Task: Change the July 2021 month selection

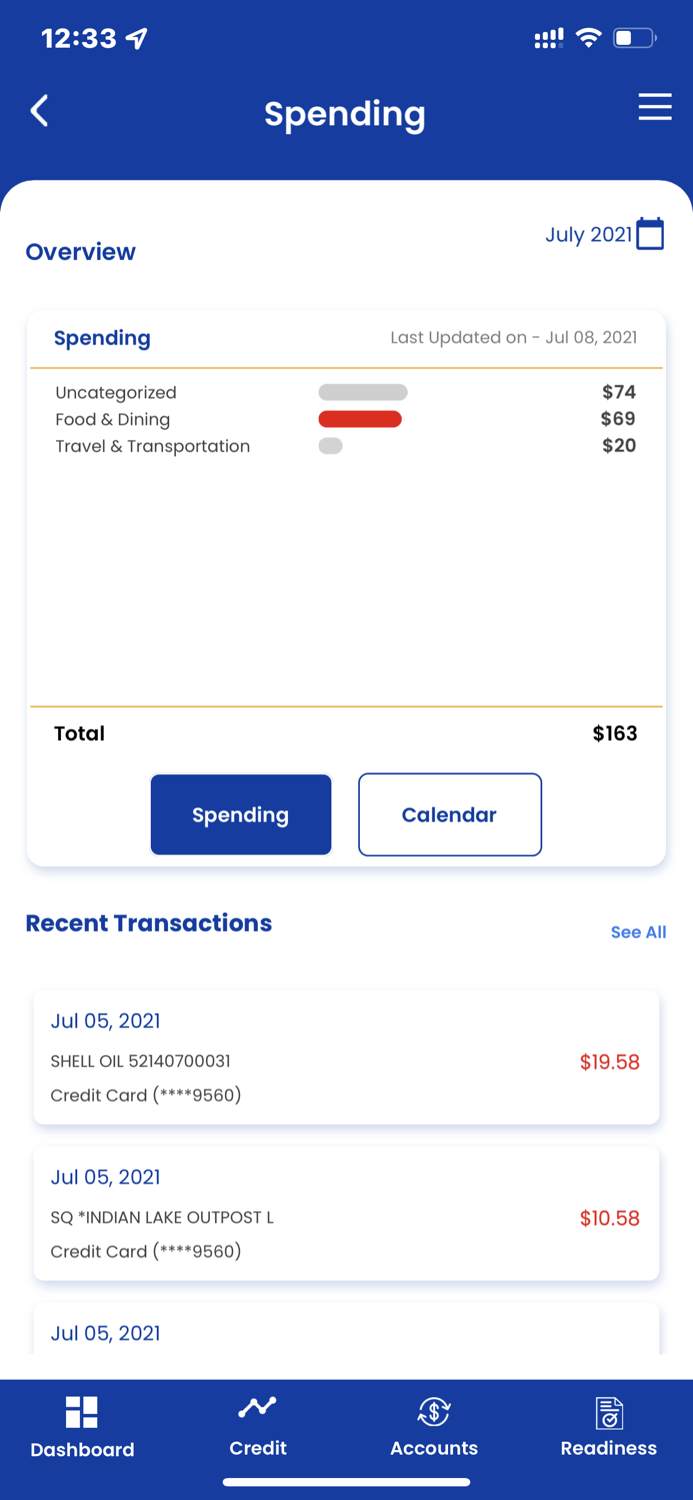Action: click(589, 235)
